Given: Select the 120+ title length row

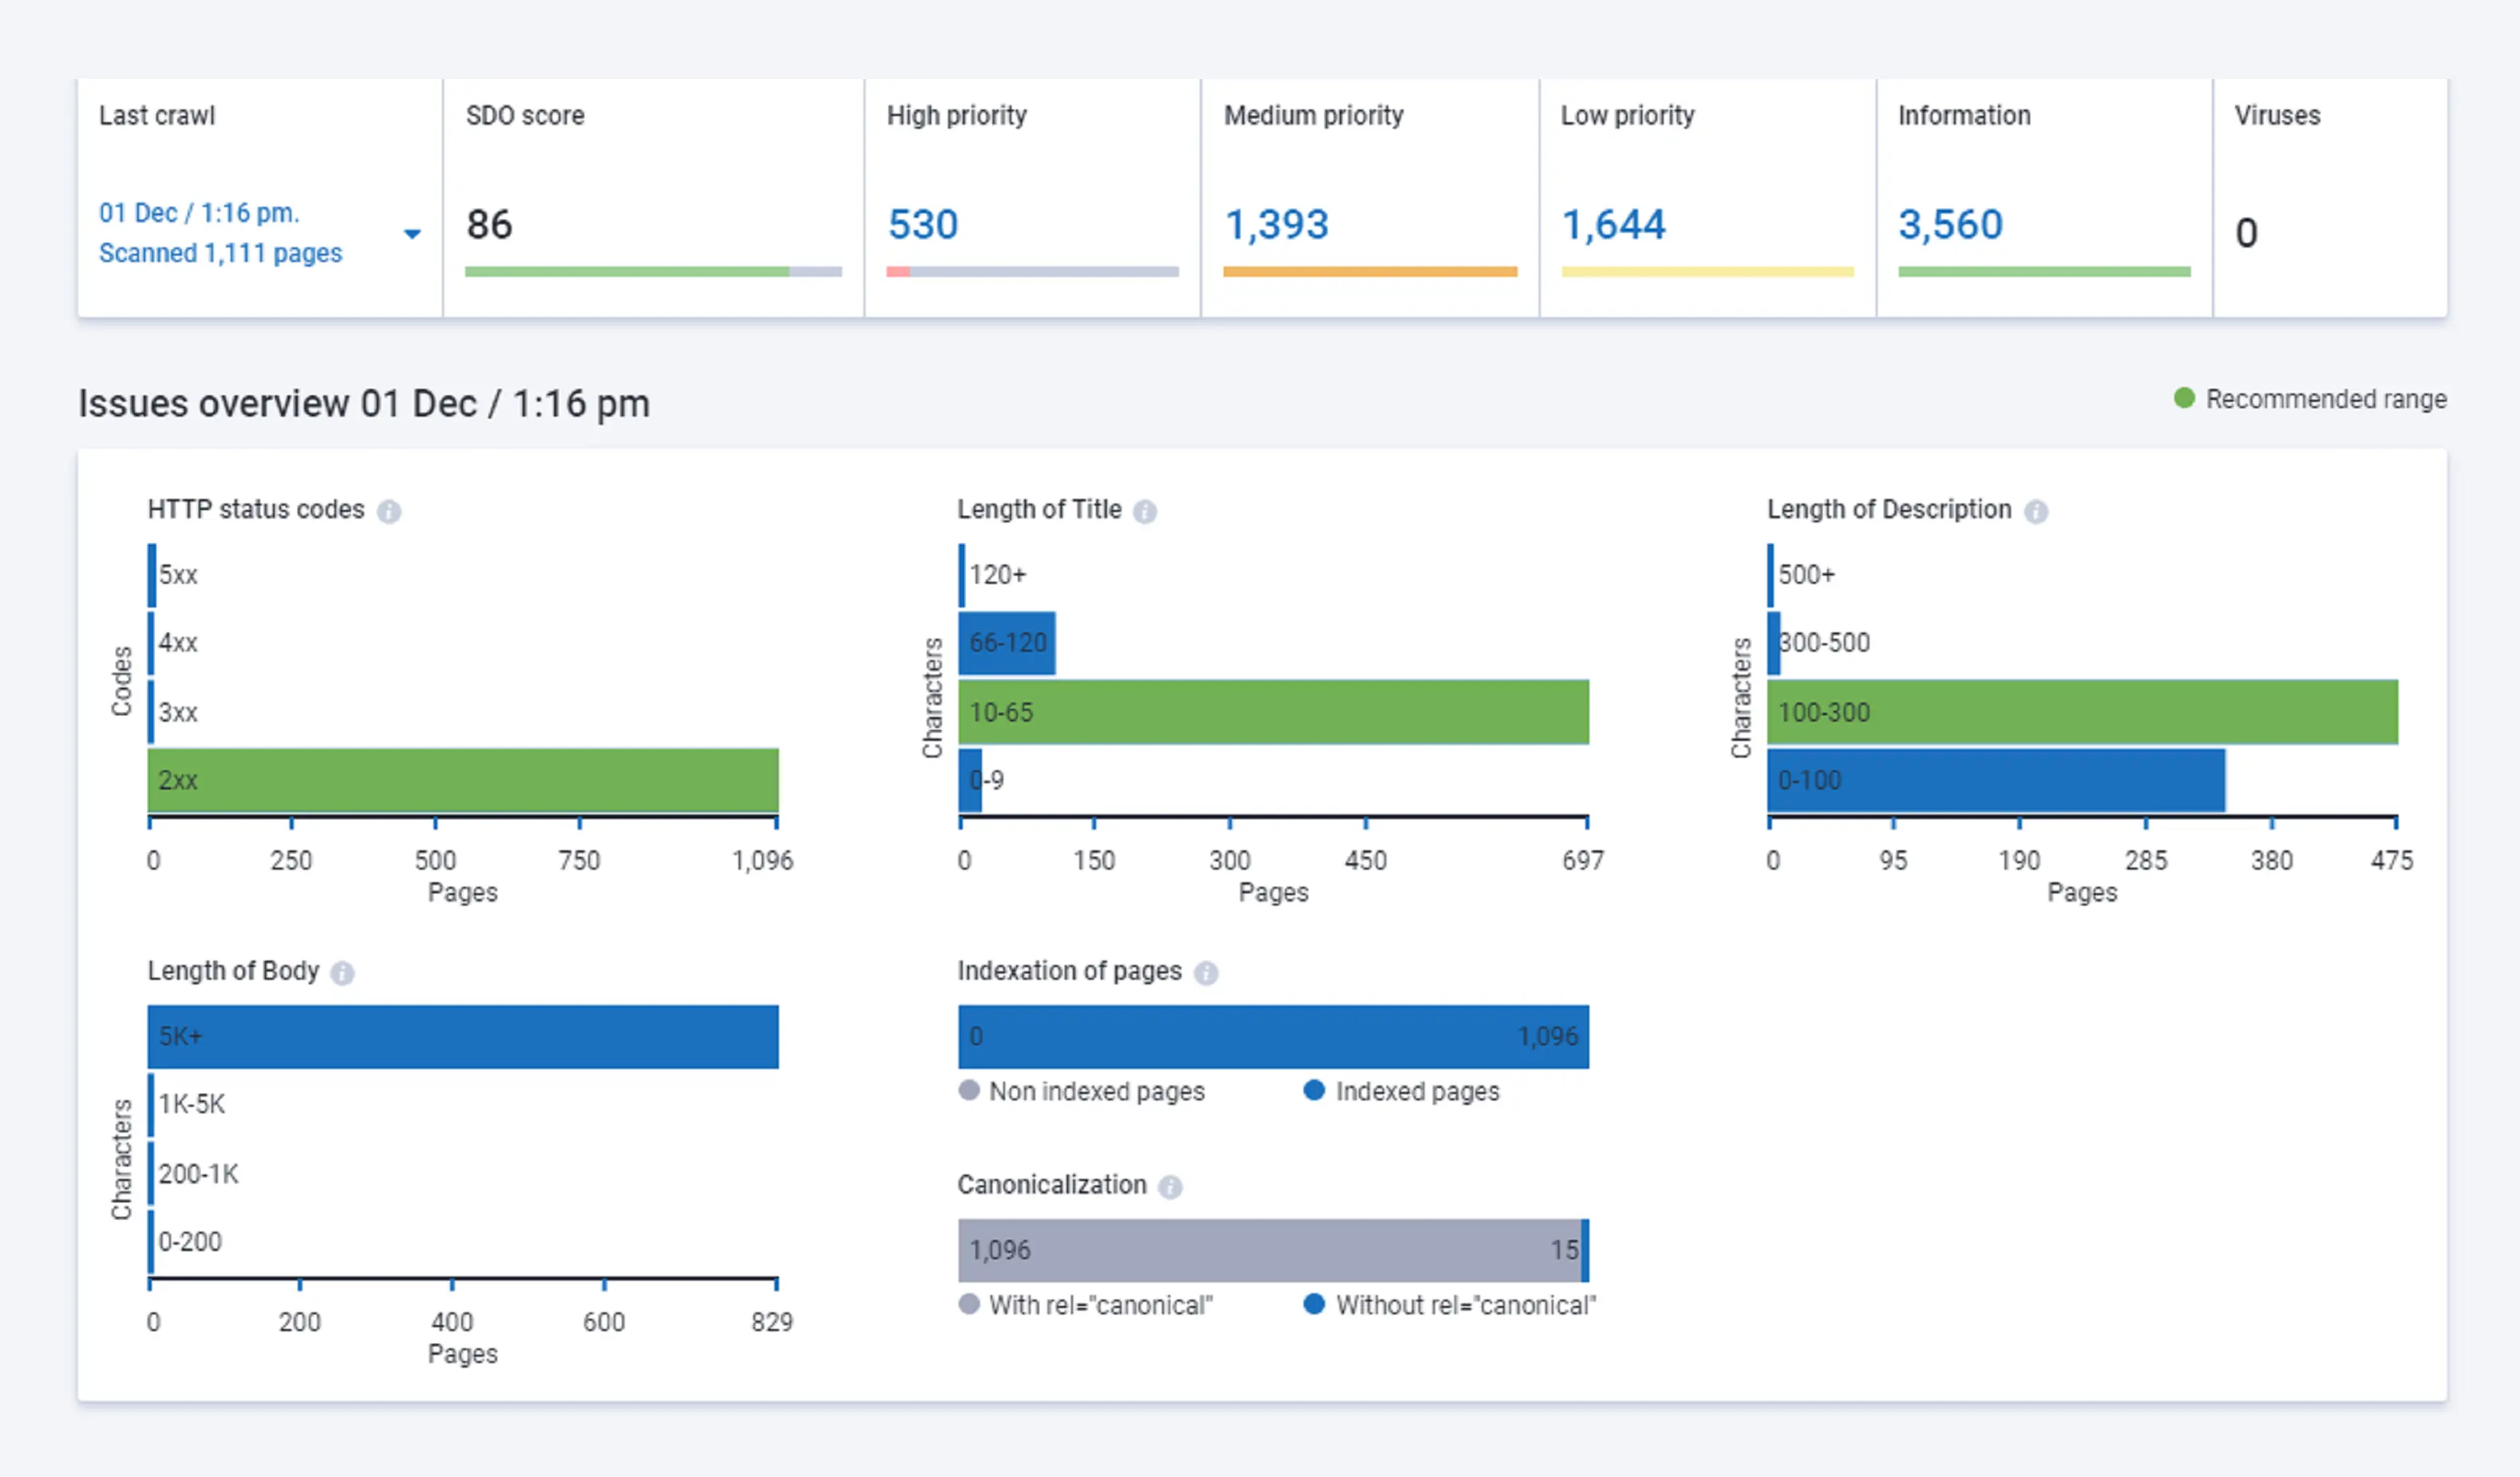Looking at the screenshot, I should pos(992,575).
